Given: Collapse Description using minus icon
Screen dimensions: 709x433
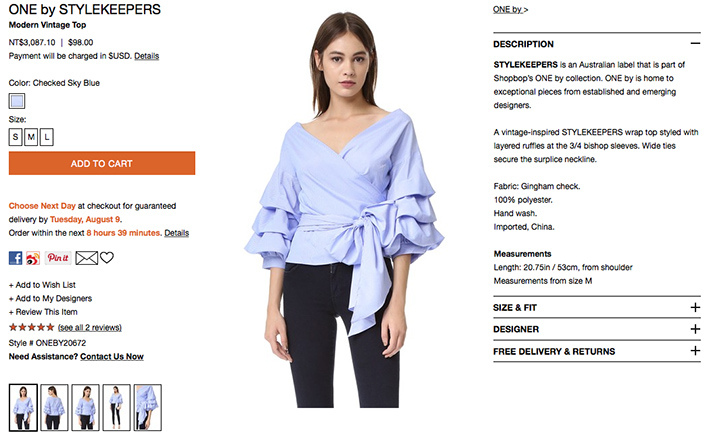Looking at the screenshot, I should click(x=695, y=43).
